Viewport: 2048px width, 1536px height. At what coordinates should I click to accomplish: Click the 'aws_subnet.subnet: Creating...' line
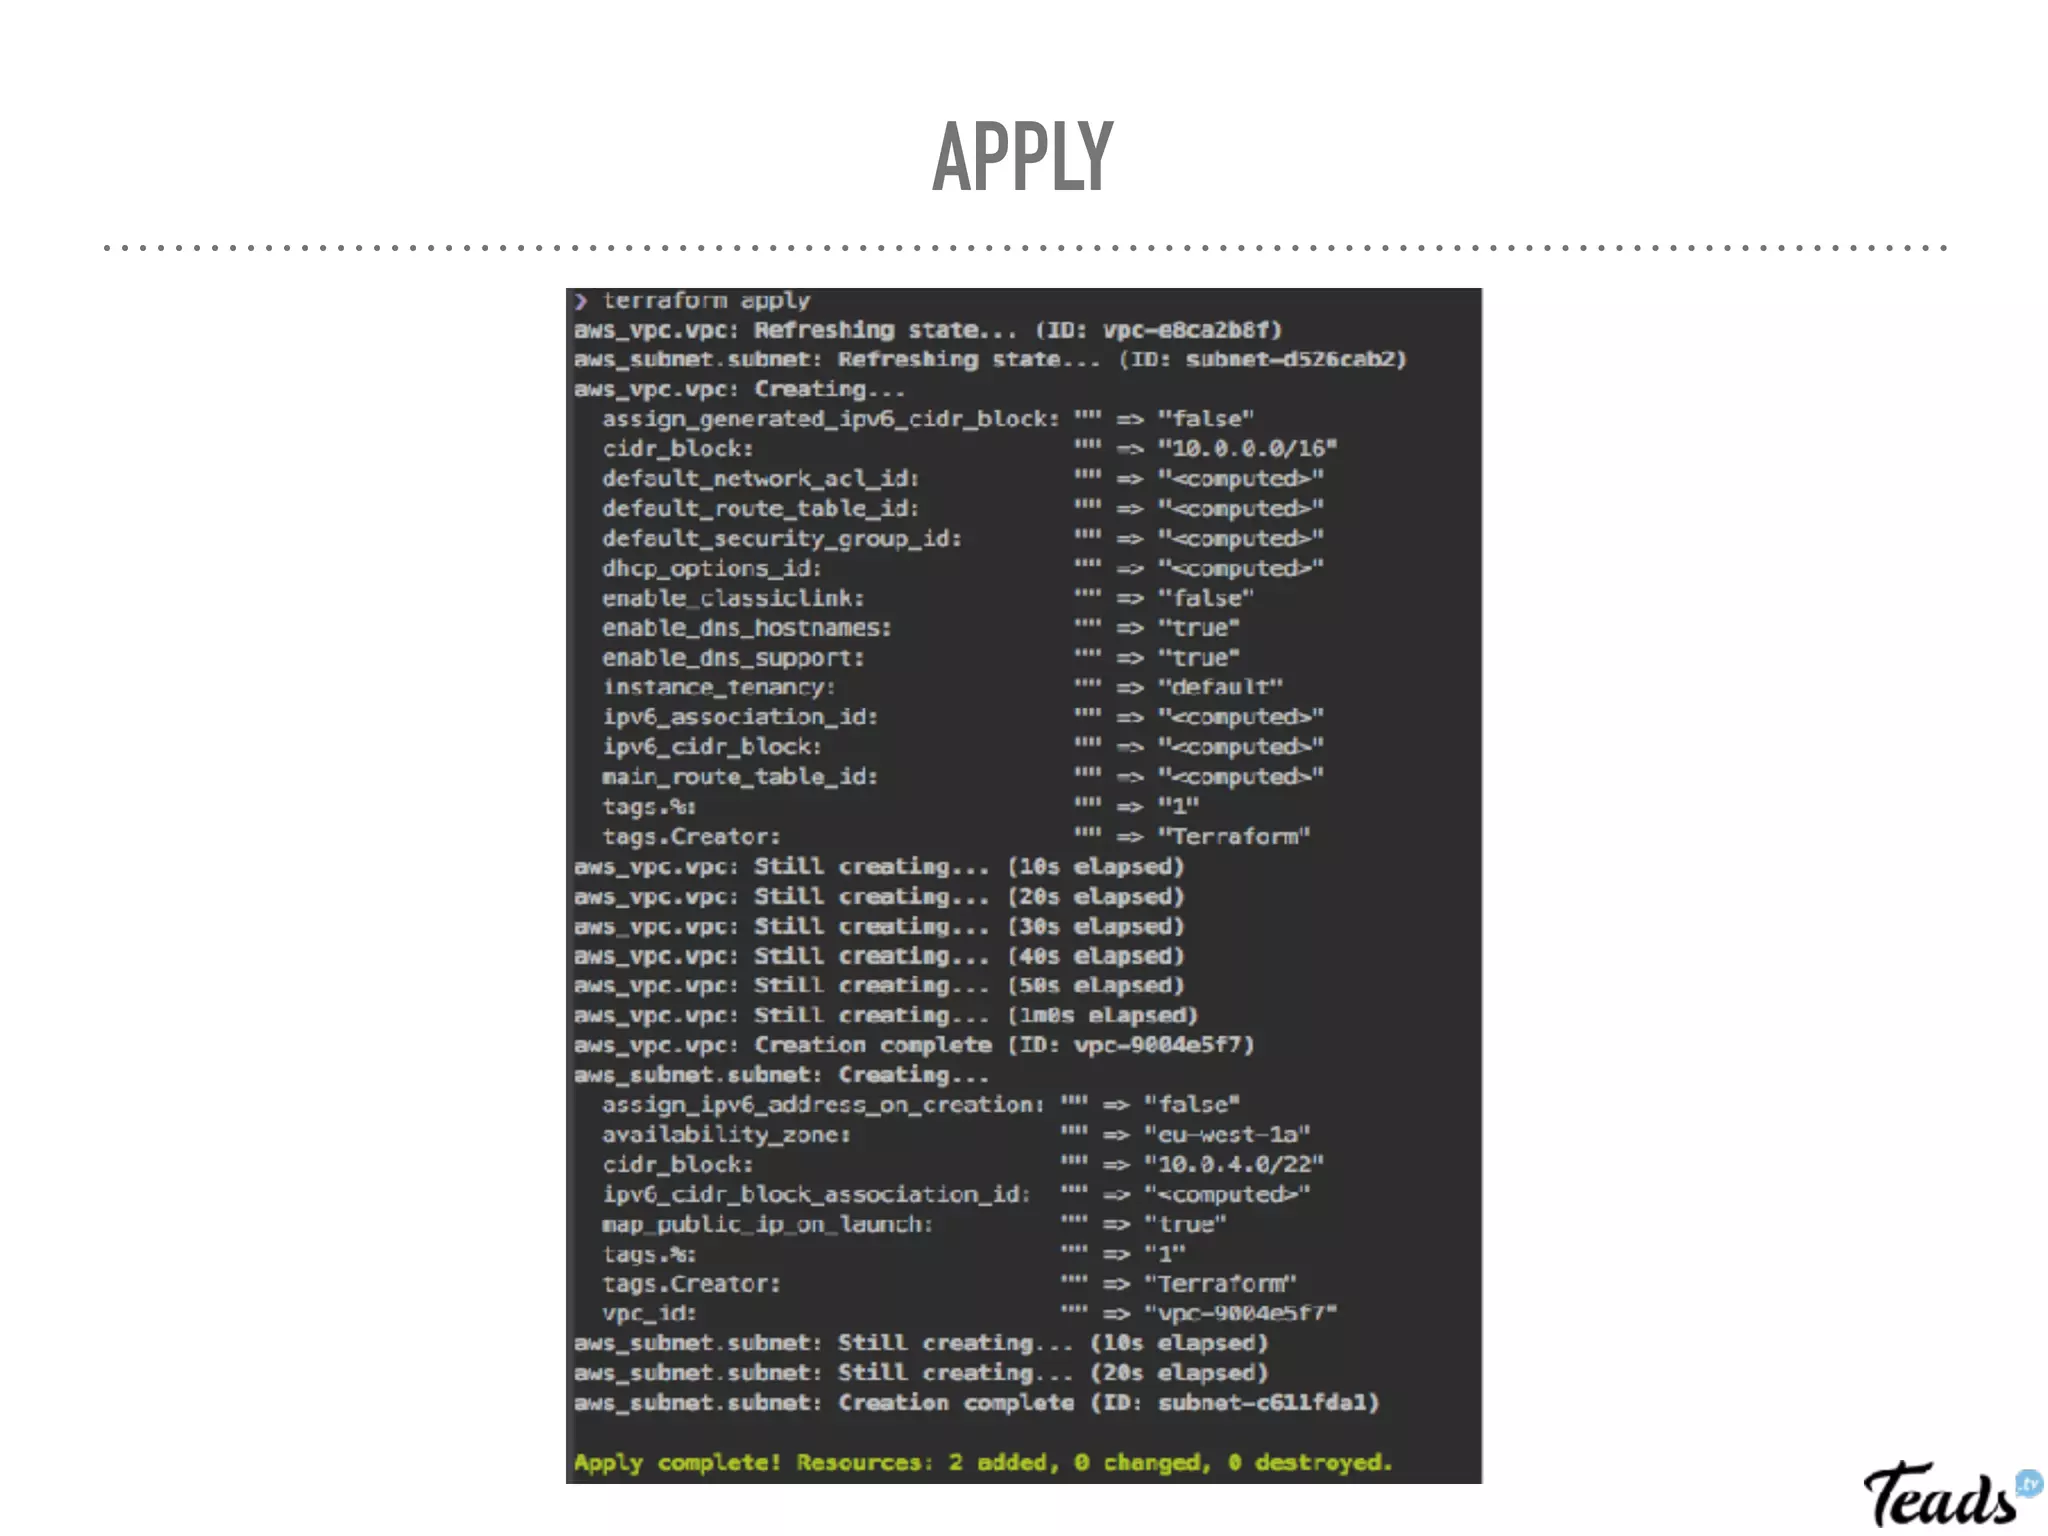(781, 1075)
